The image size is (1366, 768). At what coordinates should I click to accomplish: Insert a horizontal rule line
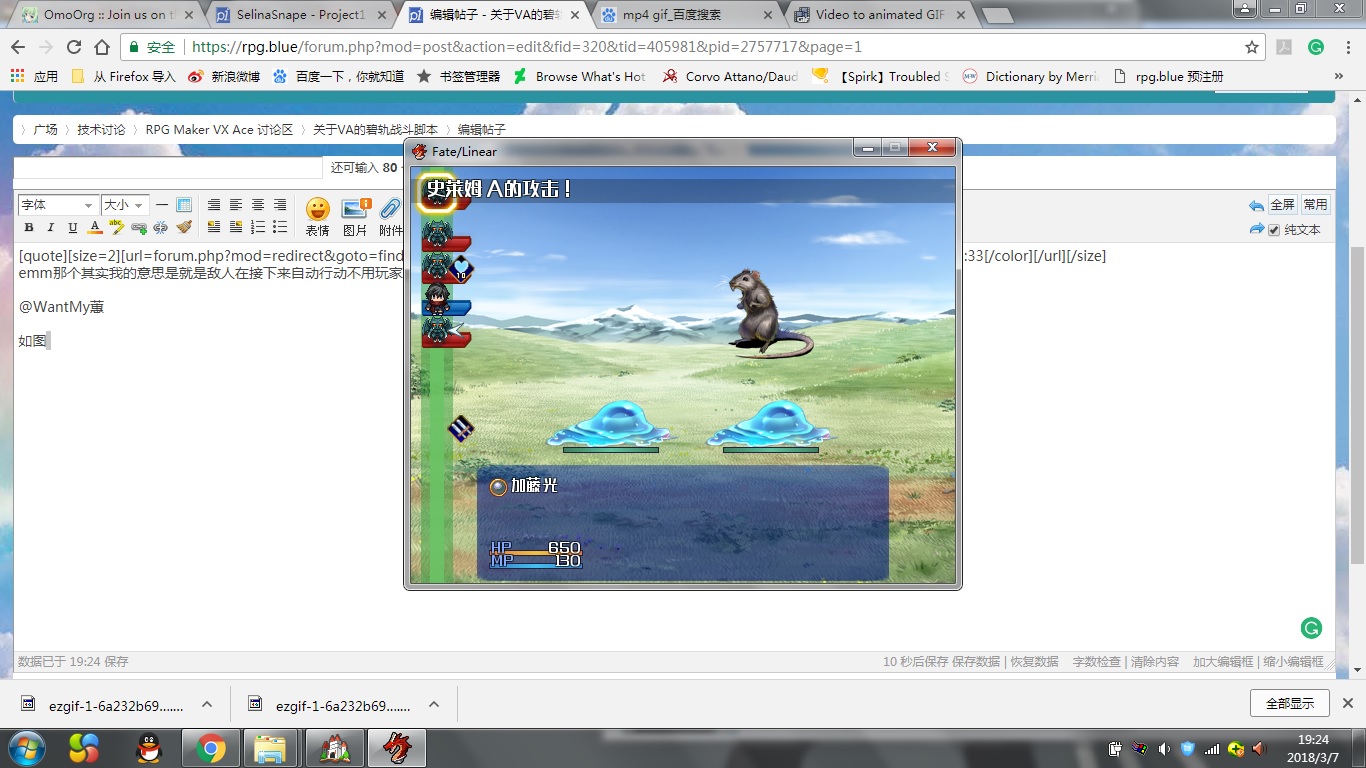pos(162,205)
